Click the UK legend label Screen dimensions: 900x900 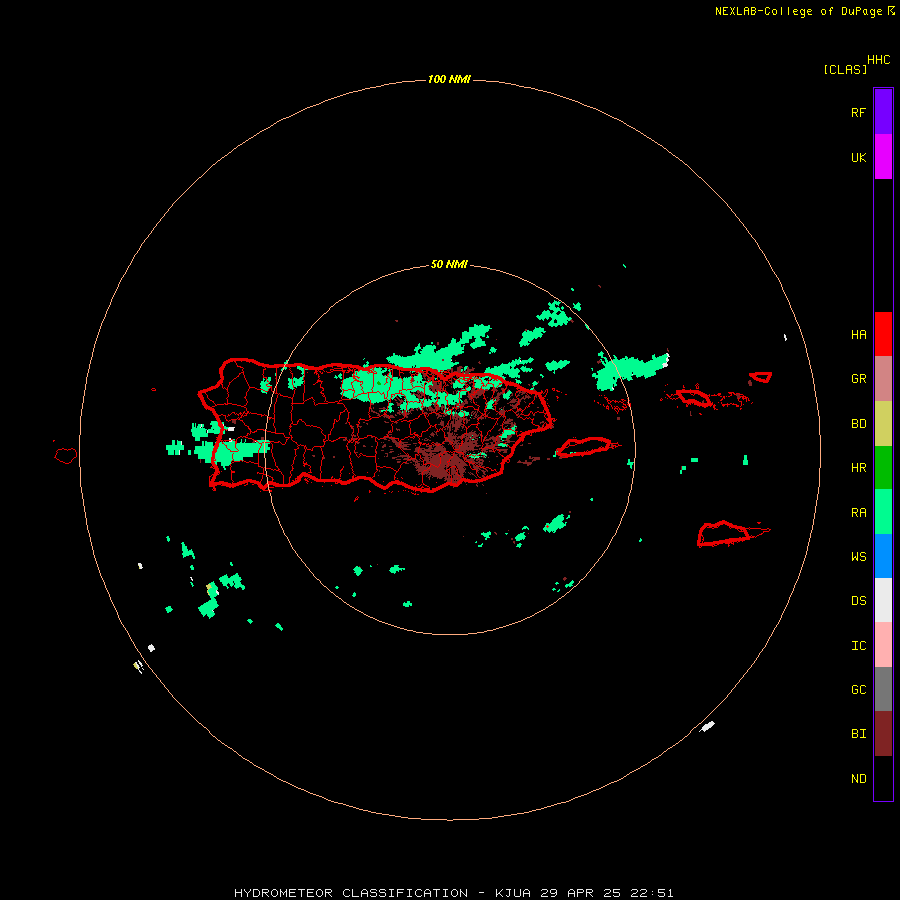pyautogui.click(x=858, y=158)
